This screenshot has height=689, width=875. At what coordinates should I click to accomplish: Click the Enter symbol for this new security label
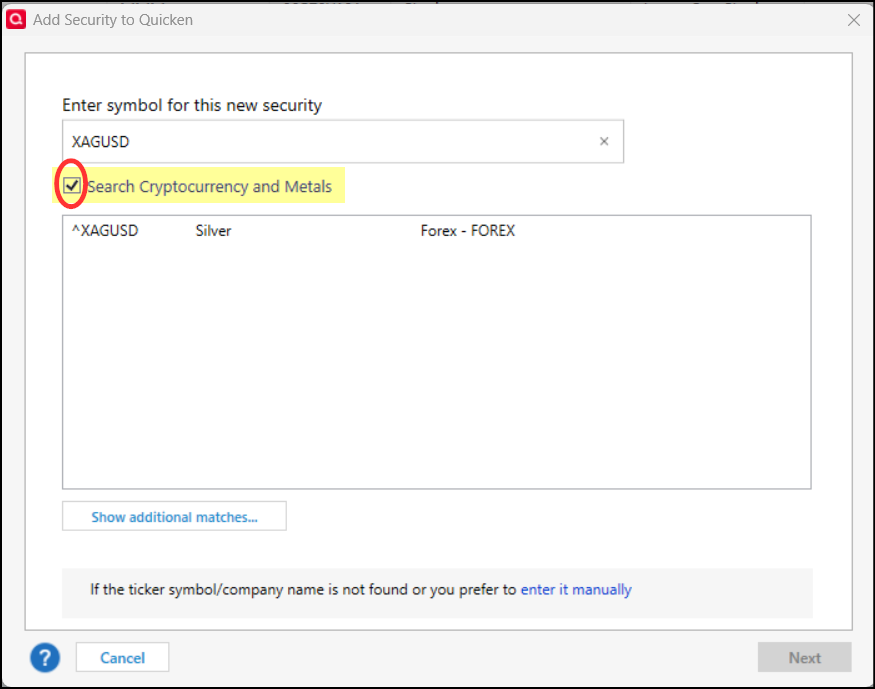192,105
